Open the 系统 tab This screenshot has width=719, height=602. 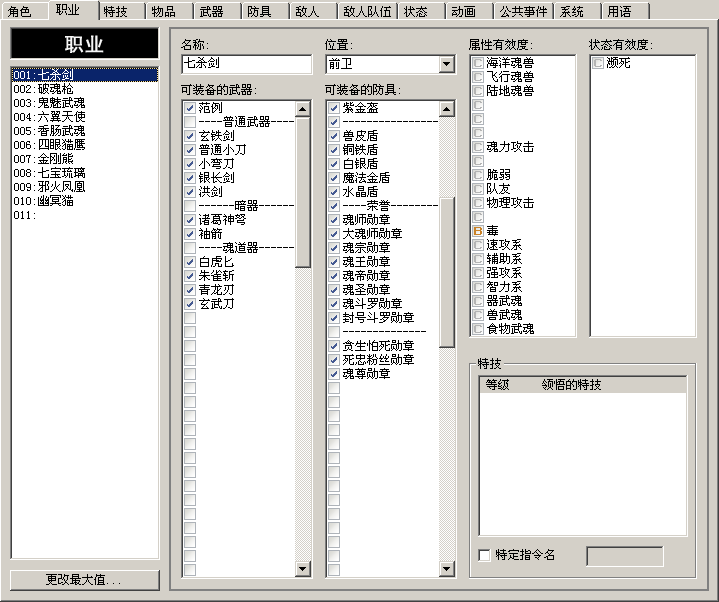(x=577, y=11)
